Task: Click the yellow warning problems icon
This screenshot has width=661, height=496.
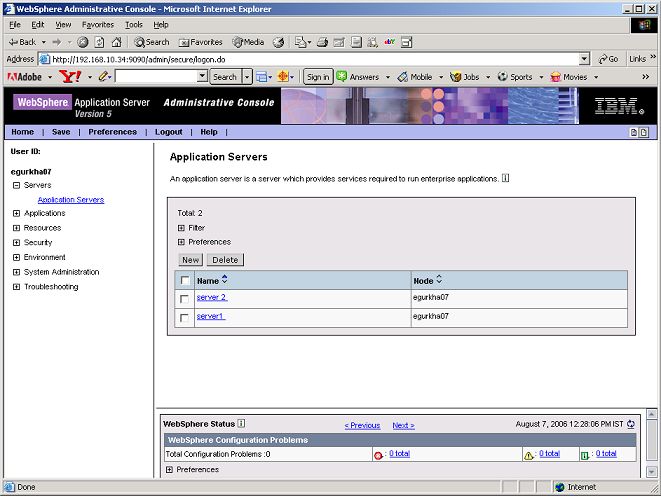Action: pyautogui.click(x=528, y=455)
